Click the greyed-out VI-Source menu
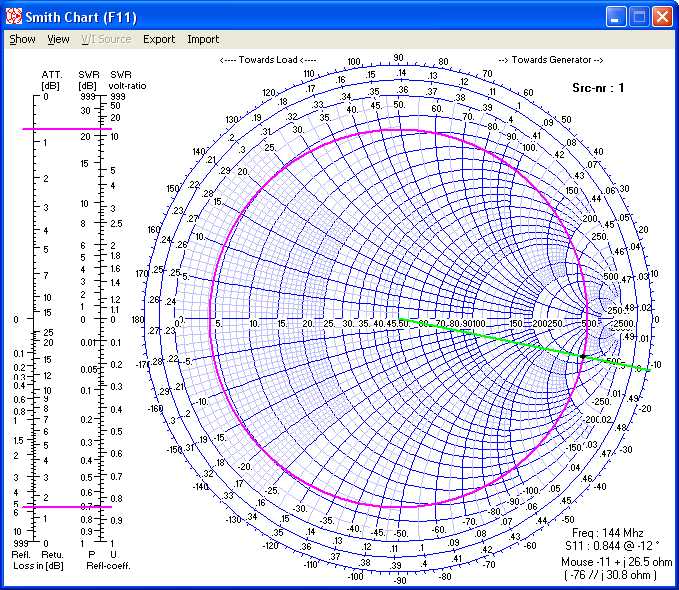679x590 pixels. tap(106, 40)
